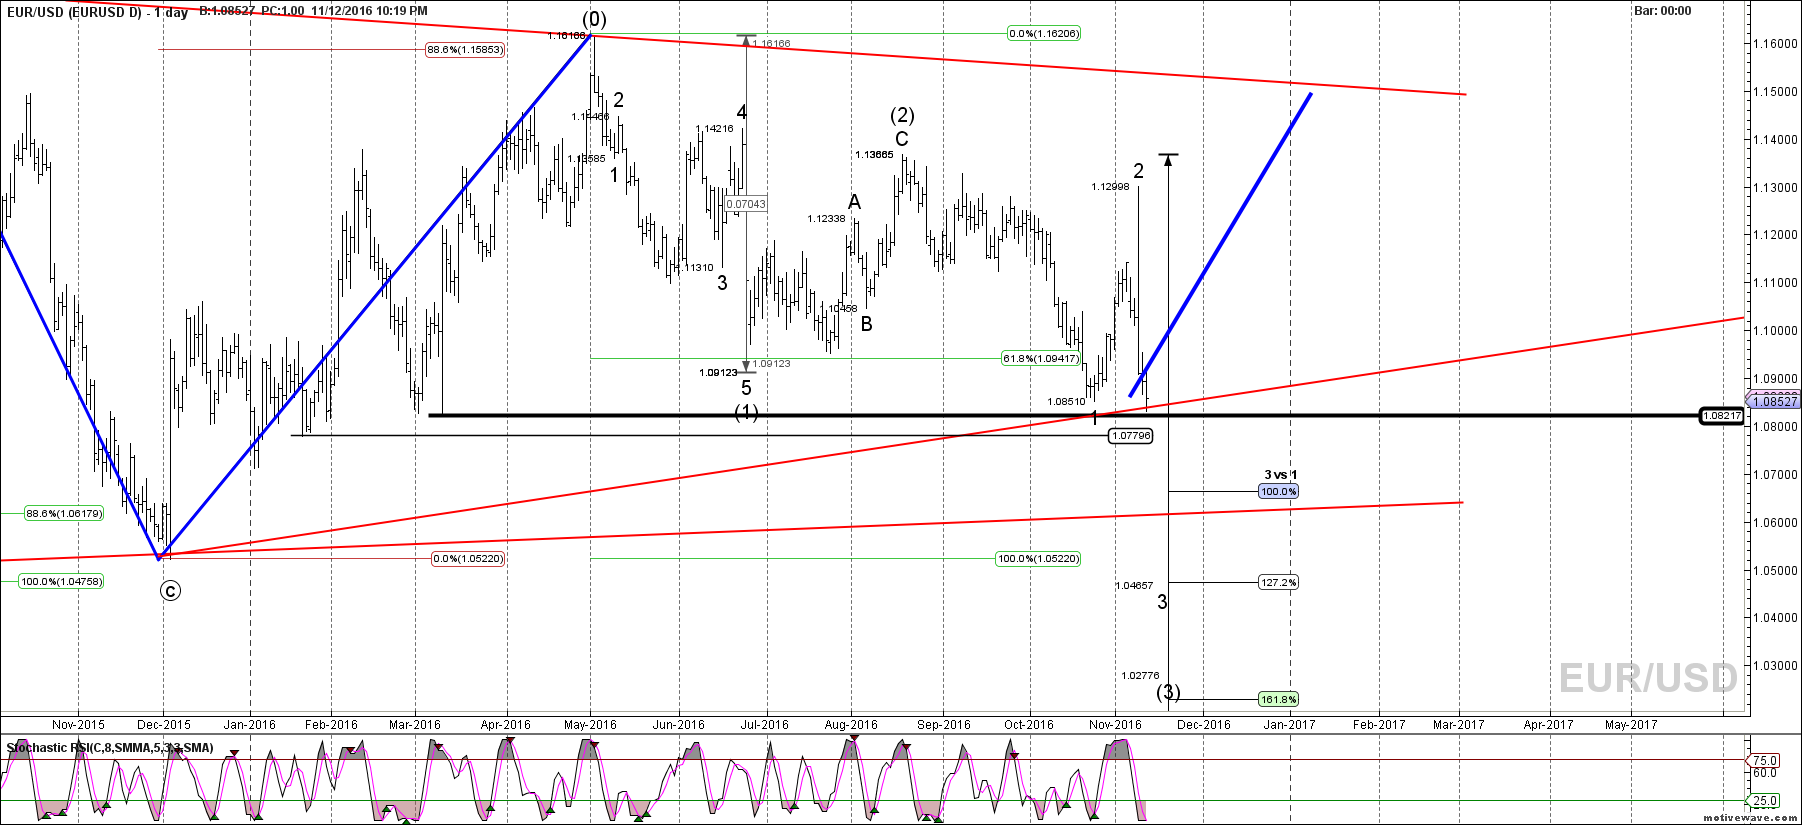
Task: Select the "0.0%(1.16206)" retracement label
Action: point(1044,33)
